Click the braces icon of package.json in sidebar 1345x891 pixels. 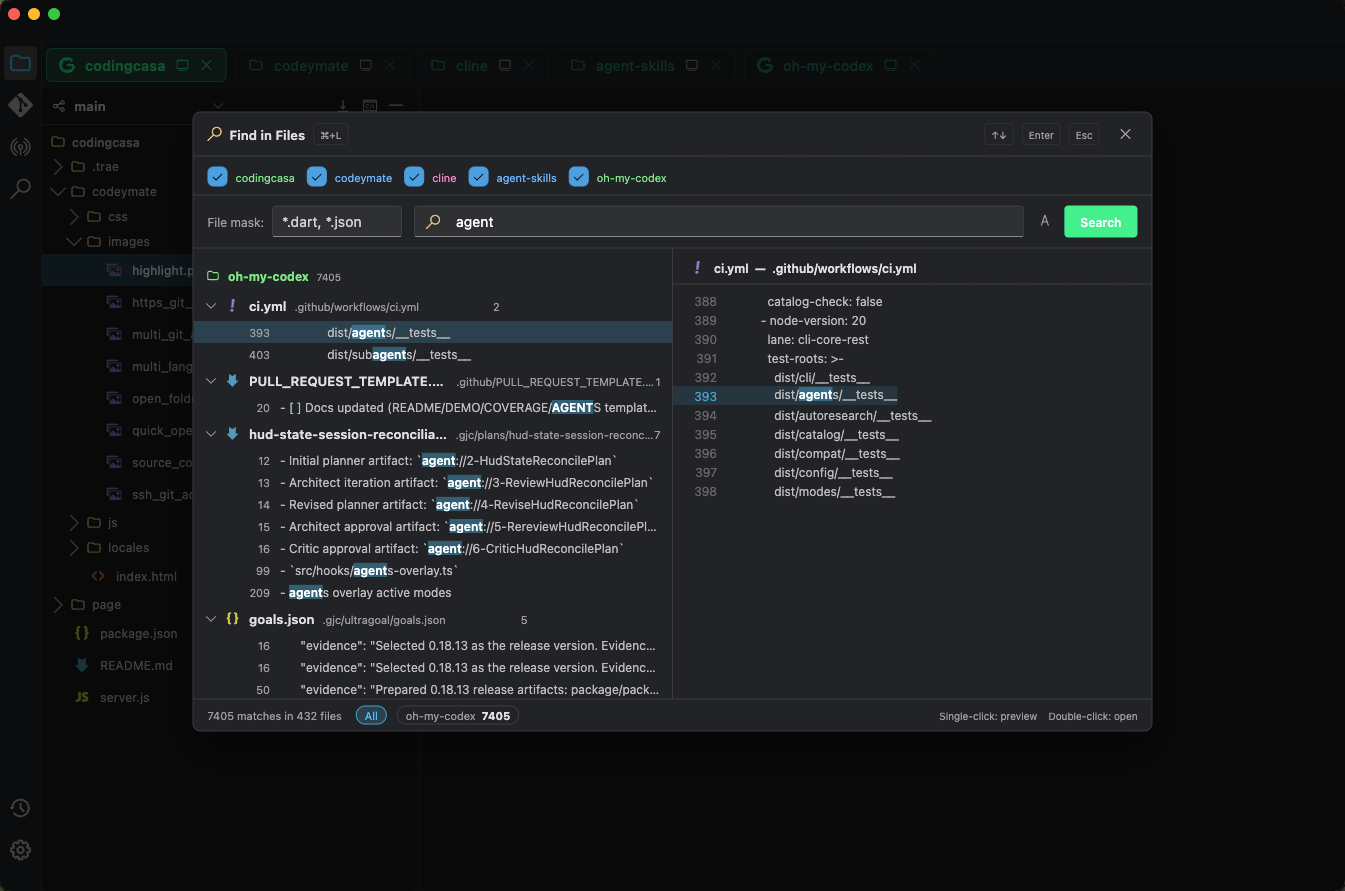point(82,633)
